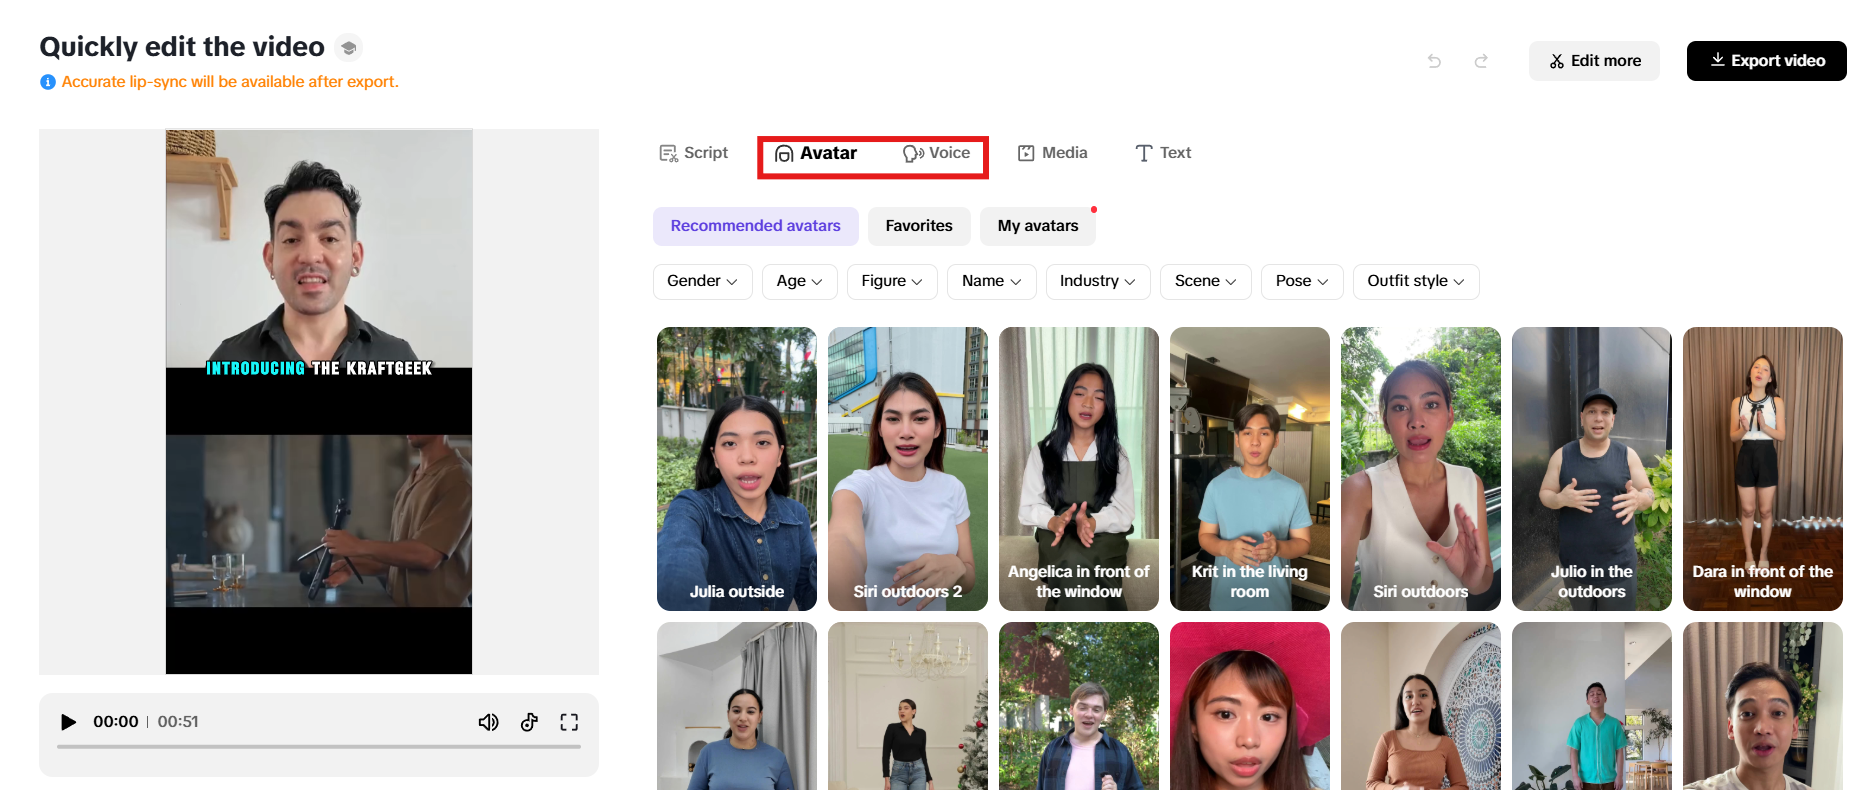
Task: Click the "Quickly edit the video" heading
Action: (182, 47)
